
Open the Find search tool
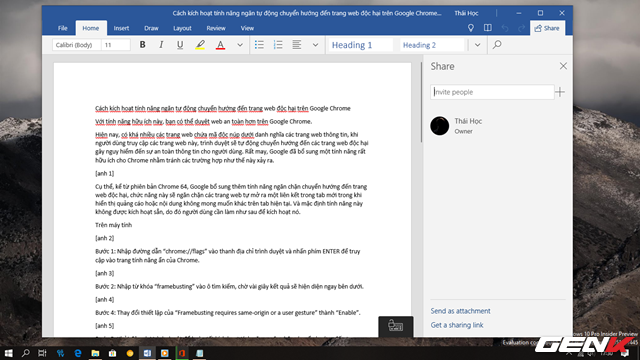click(x=497, y=45)
